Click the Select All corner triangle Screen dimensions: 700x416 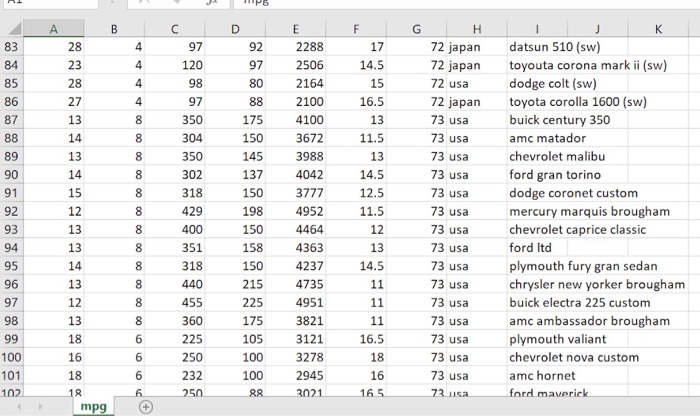pos(13,29)
